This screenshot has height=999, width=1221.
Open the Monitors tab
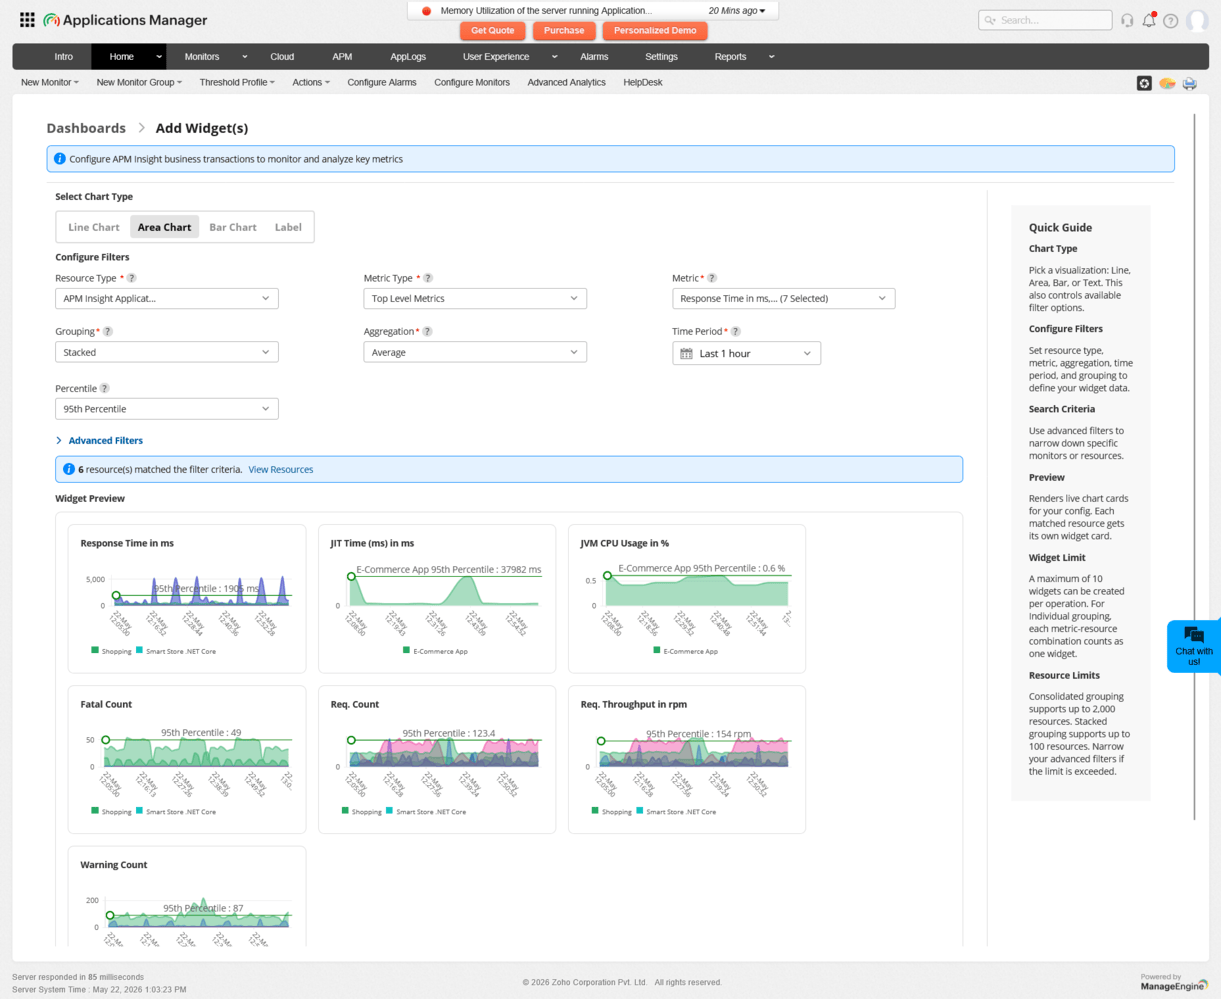click(x=202, y=57)
